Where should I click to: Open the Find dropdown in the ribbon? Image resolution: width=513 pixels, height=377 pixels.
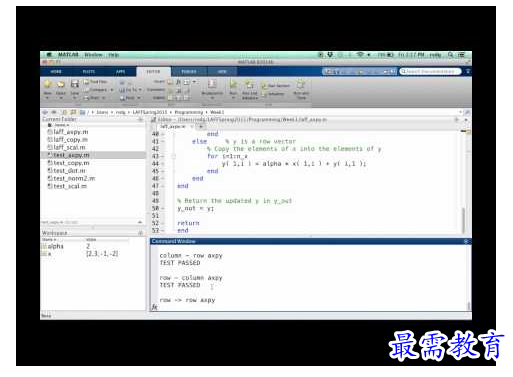(x=130, y=98)
